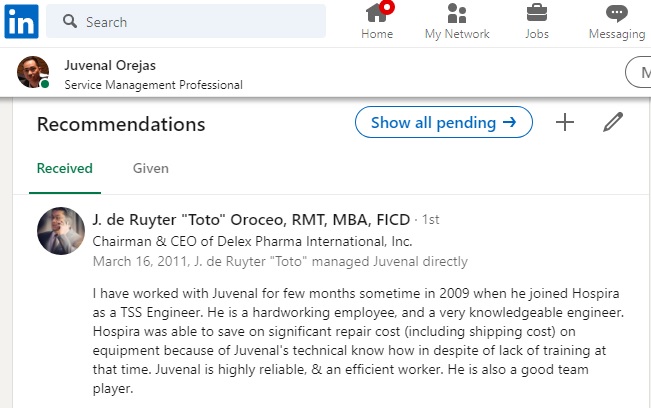651x408 pixels.
Task: Click the Home notification badge
Action: coord(388,6)
